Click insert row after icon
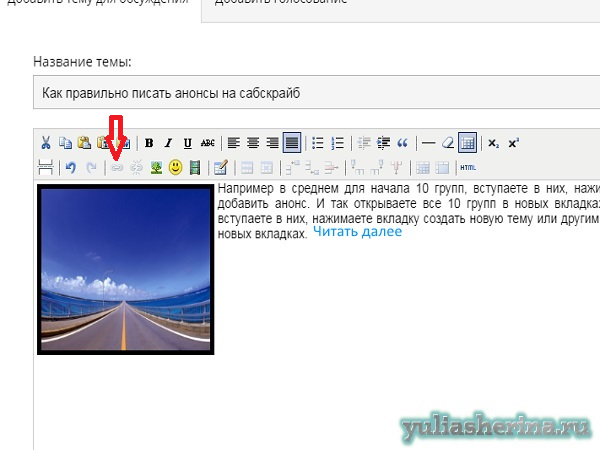The height and width of the screenshot is (450, 600). pos(312,168)
